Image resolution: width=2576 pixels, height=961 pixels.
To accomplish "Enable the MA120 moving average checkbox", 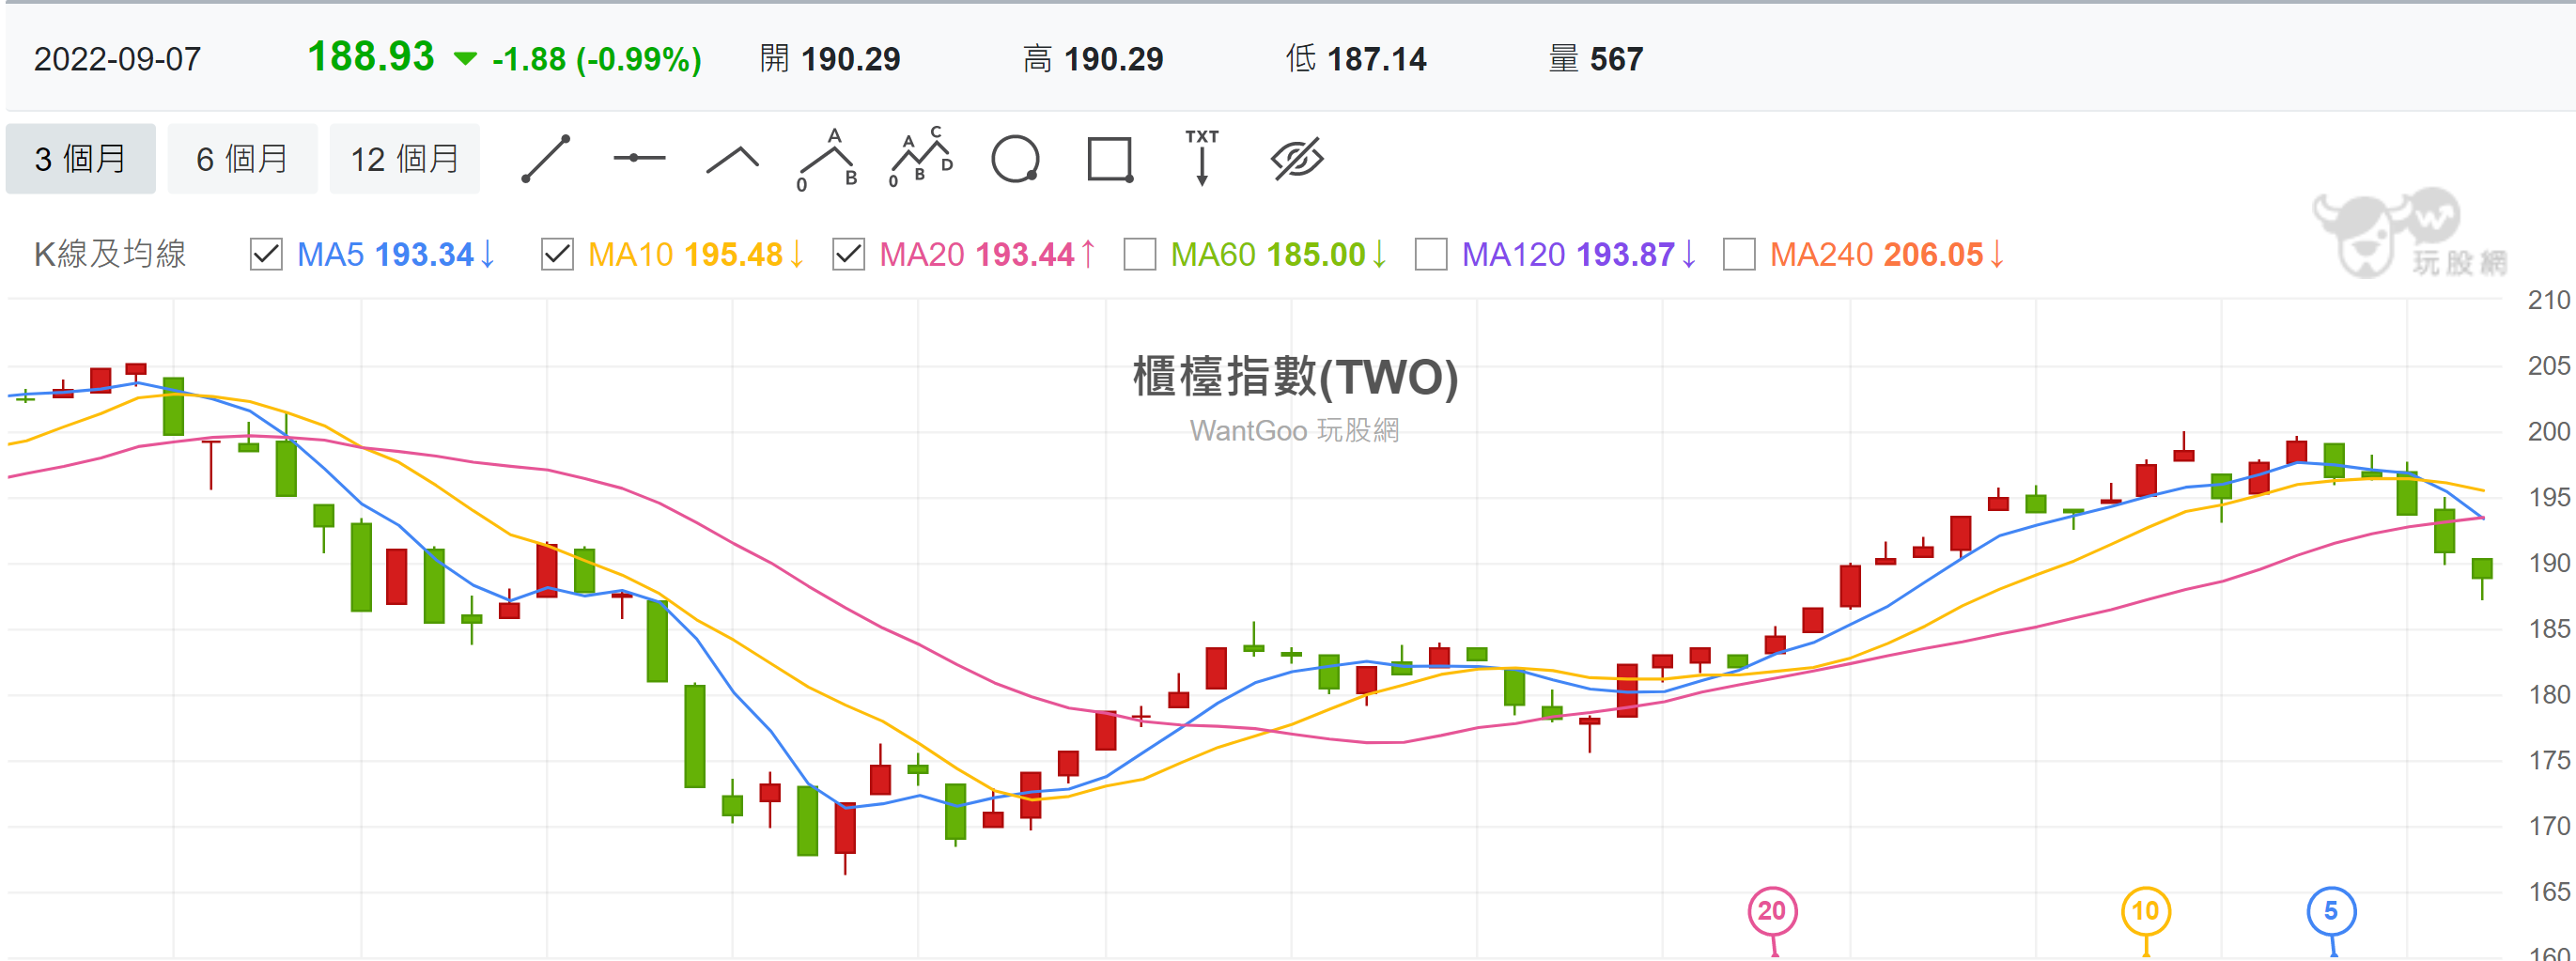I will [x=1431, y=254].
